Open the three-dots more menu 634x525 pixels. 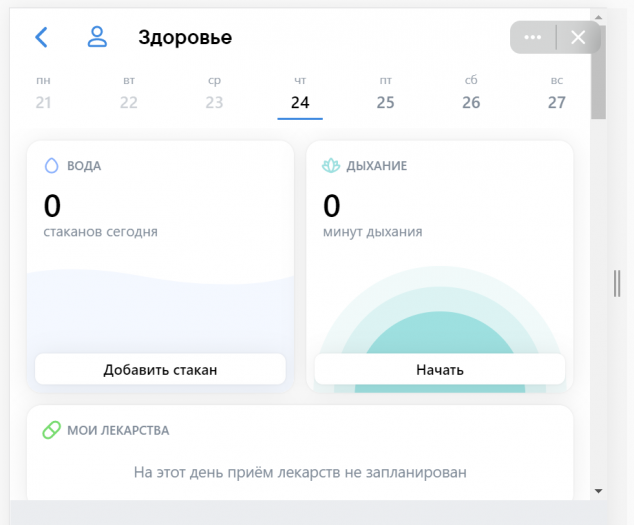(533, 37)
